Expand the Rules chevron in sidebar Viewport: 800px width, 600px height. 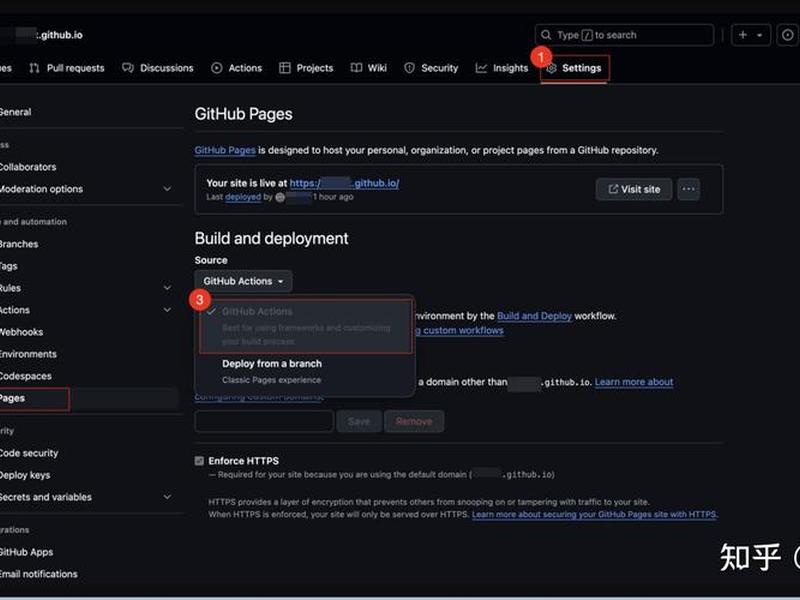point(167,288)
